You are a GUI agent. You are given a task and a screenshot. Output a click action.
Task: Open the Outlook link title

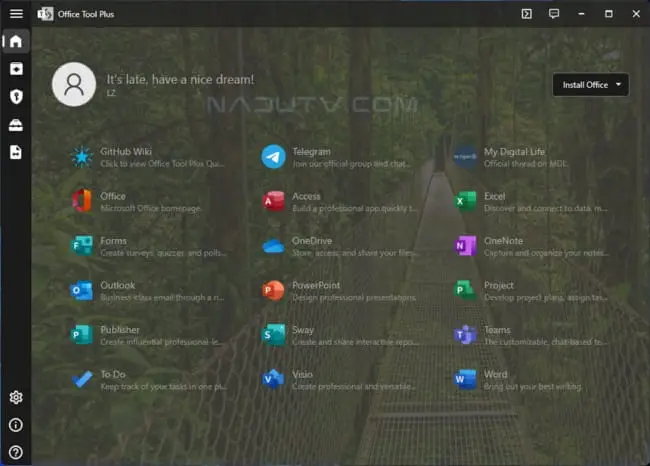point(118,285)
